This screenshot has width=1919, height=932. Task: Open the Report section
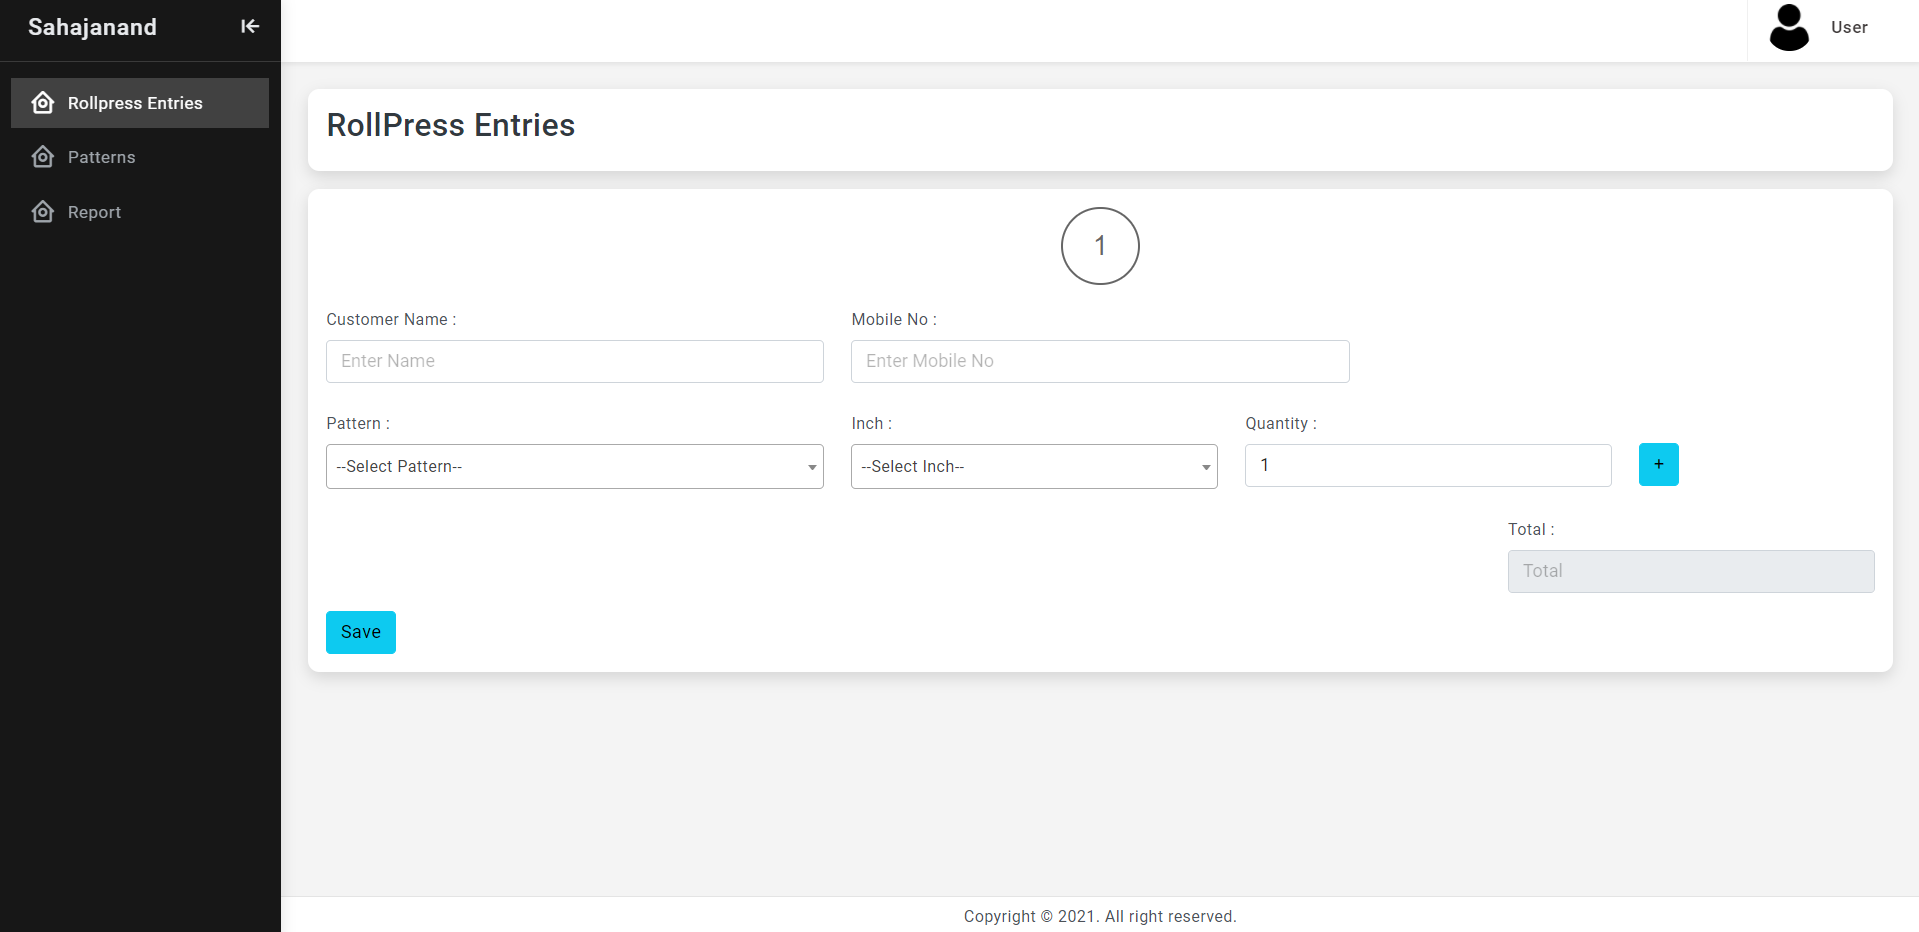(x=140, y=212)
